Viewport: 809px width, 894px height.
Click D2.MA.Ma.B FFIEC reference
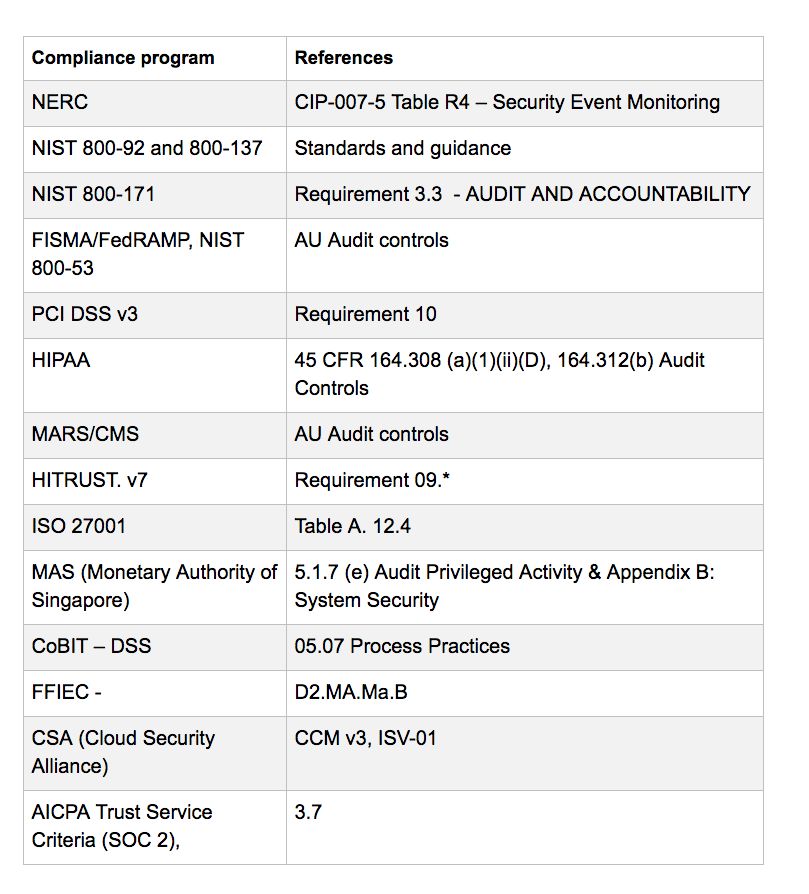[351, 692]
